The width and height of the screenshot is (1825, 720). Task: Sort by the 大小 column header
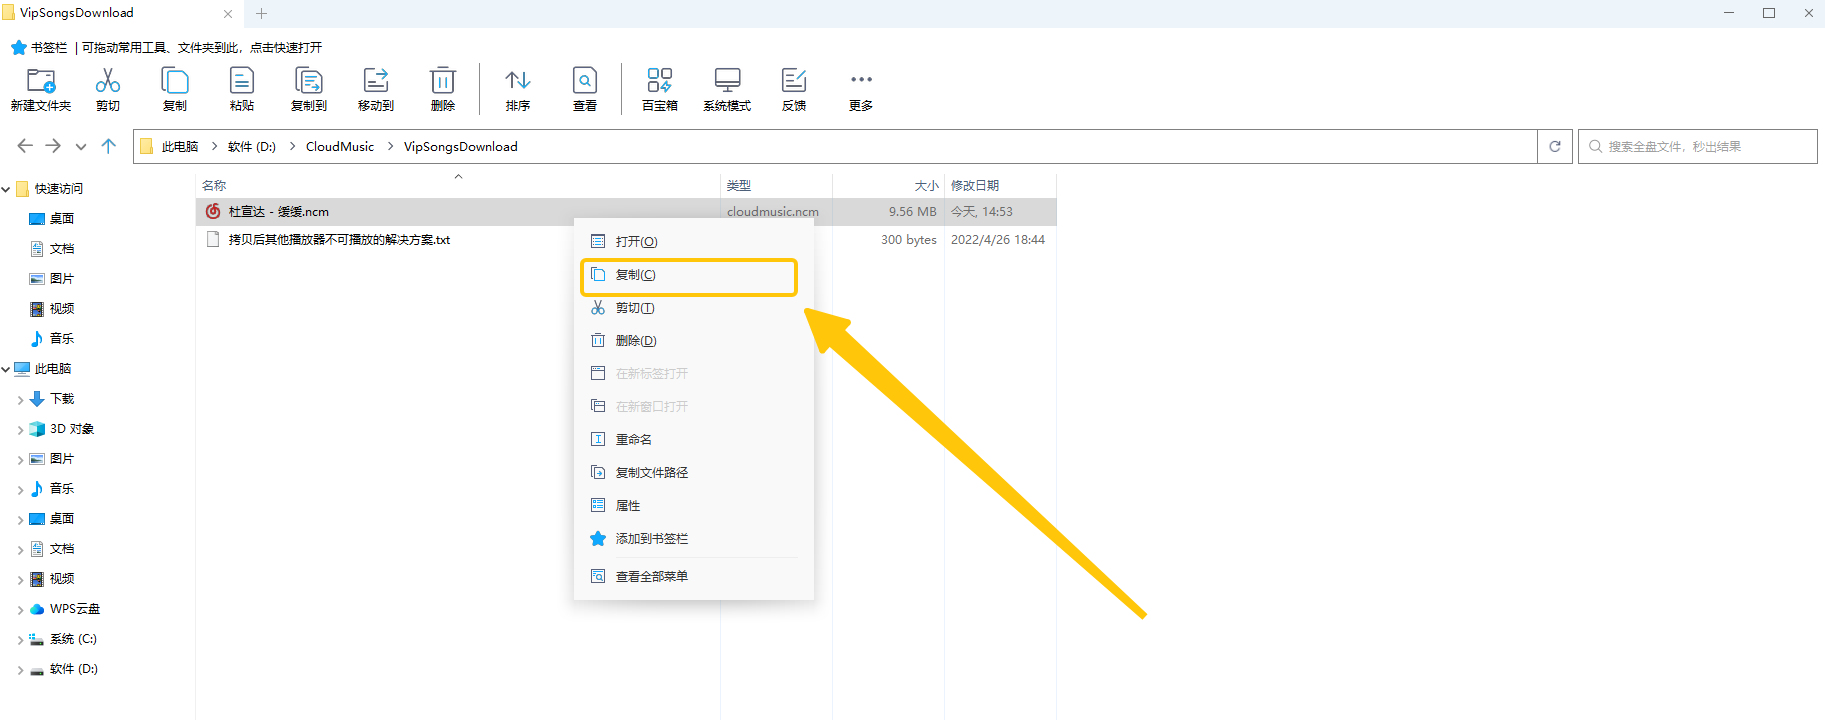pos(888,185)
